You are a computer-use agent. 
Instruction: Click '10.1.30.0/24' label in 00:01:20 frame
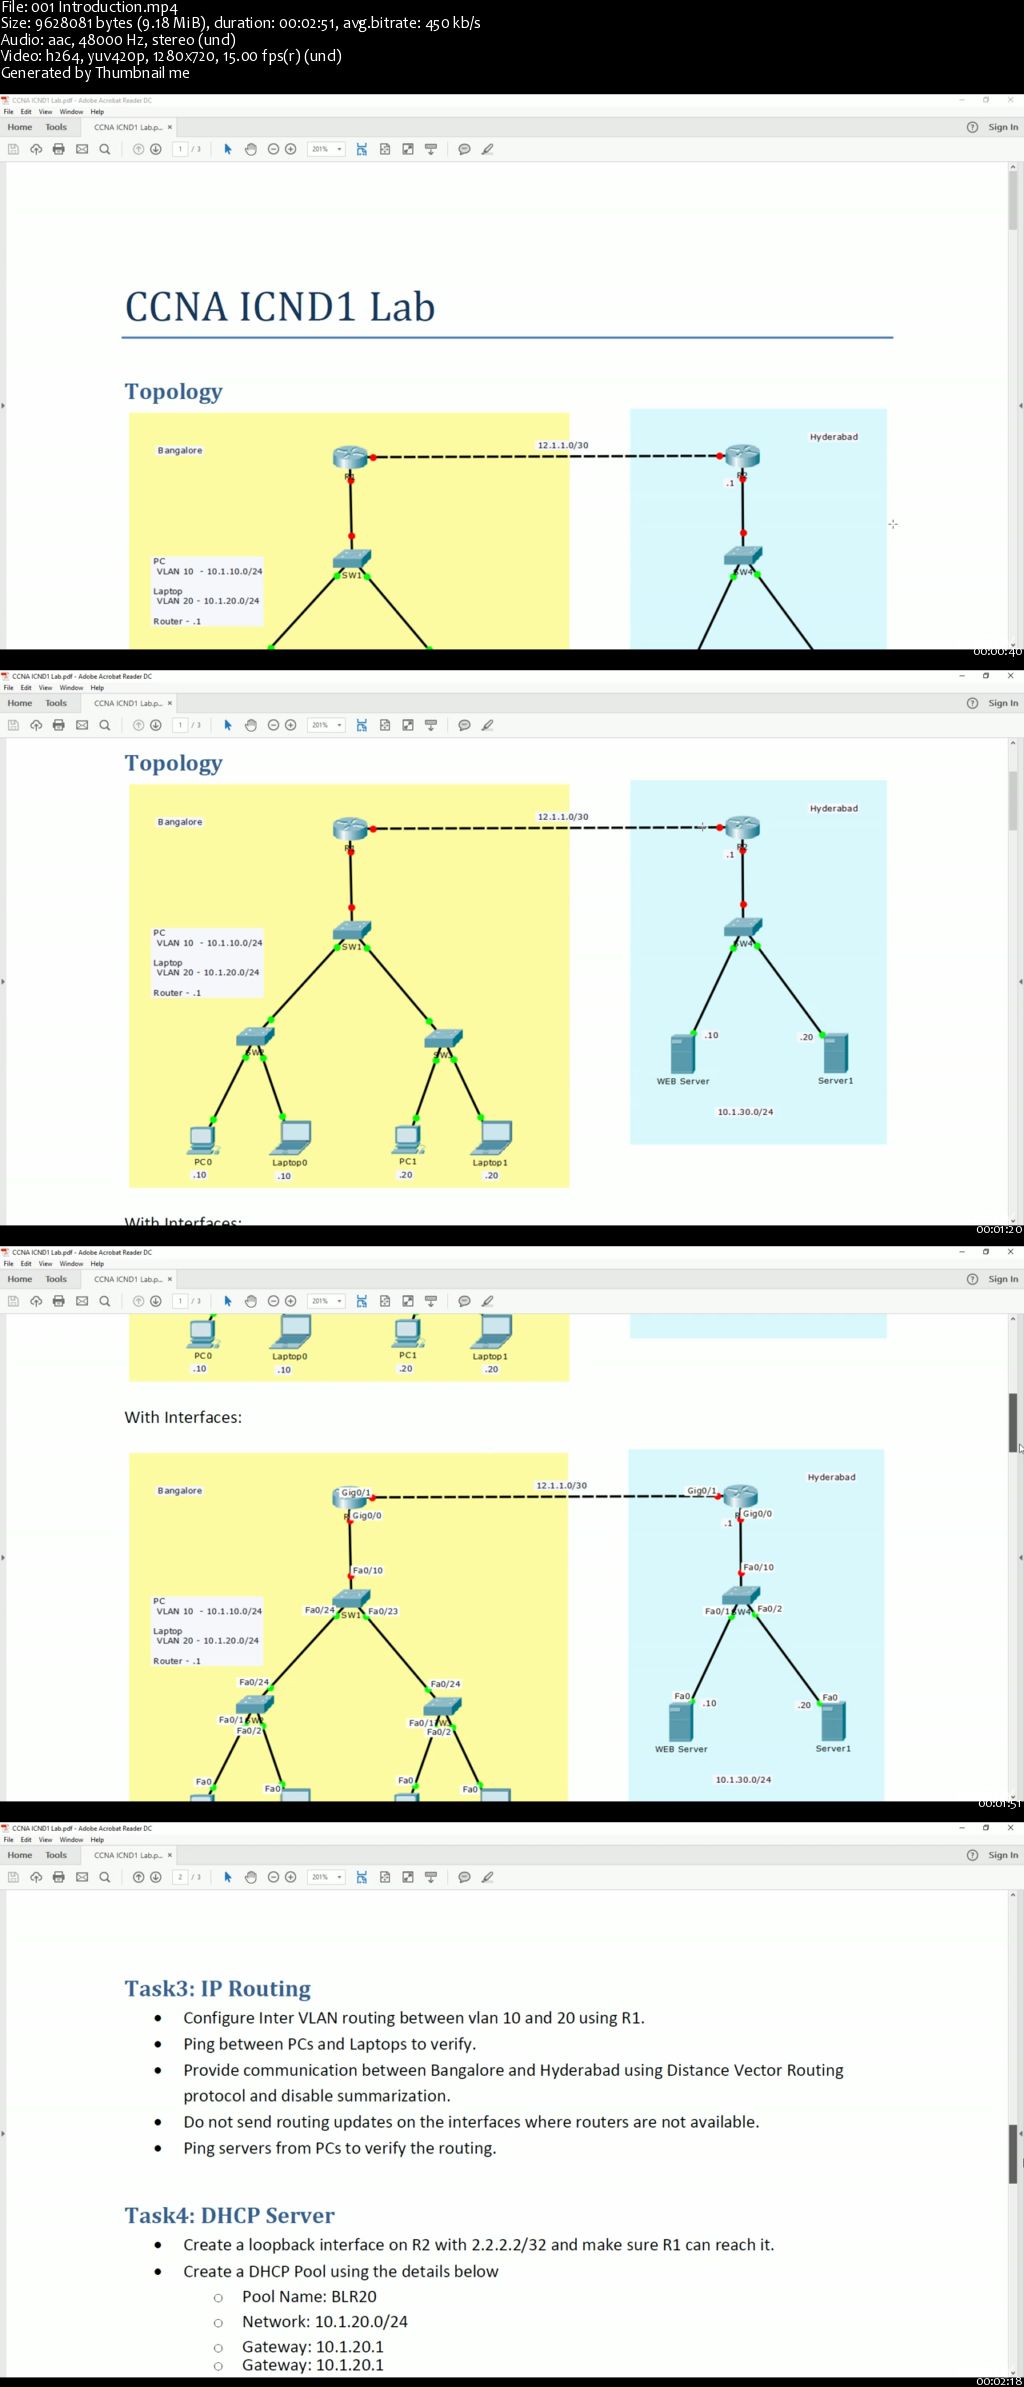tap(745, 1112)
